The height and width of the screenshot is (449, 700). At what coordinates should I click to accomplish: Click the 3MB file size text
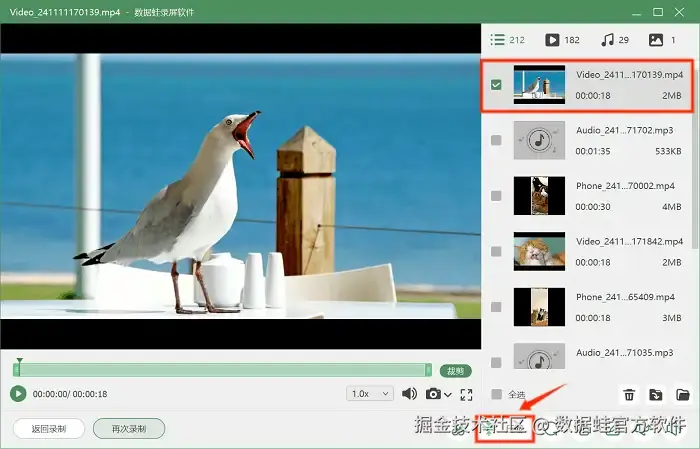[x=672, y=318]
